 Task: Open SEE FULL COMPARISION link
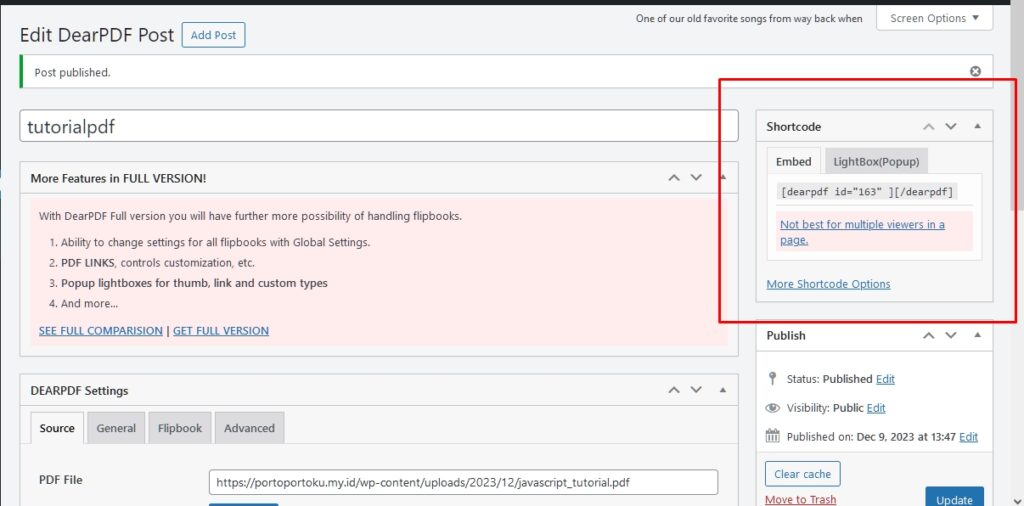pos(101,330)
